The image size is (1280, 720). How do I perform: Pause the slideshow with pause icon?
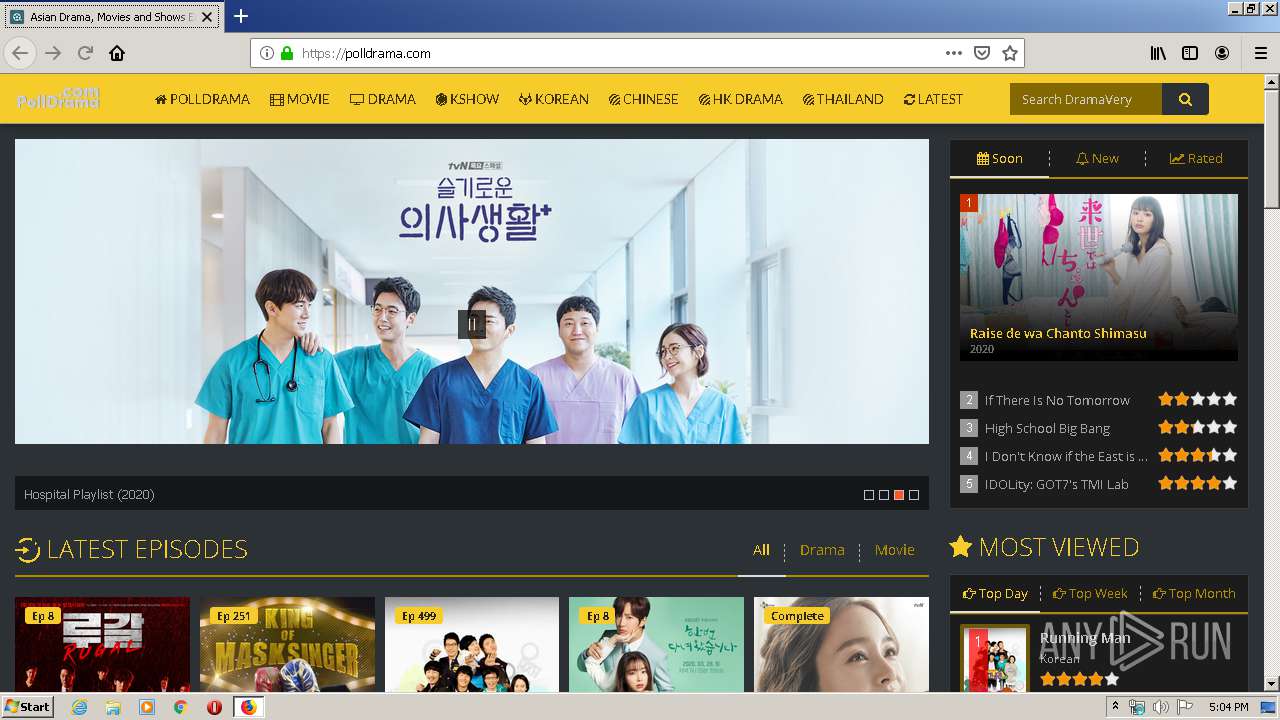(x=472, y=324)
